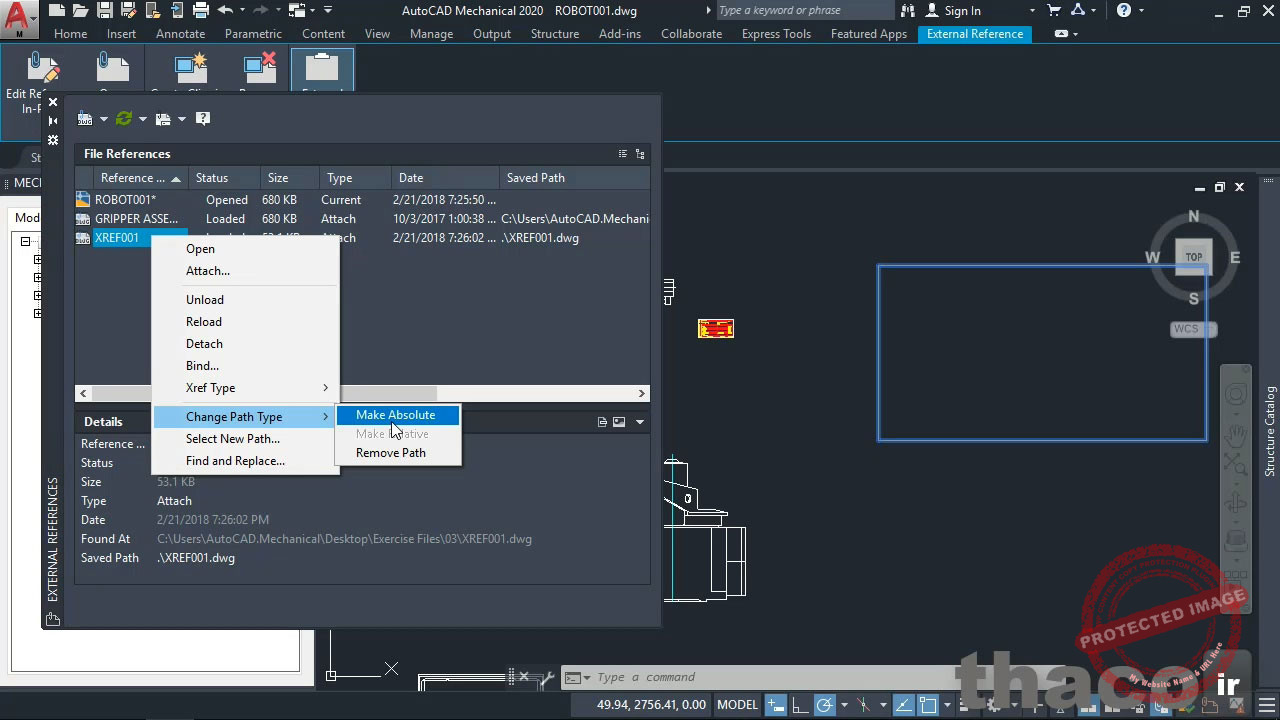Screen dimensions: 1280x720
Task: Open the Change Path dropdown arrow
Action: (x=181, y=119)
